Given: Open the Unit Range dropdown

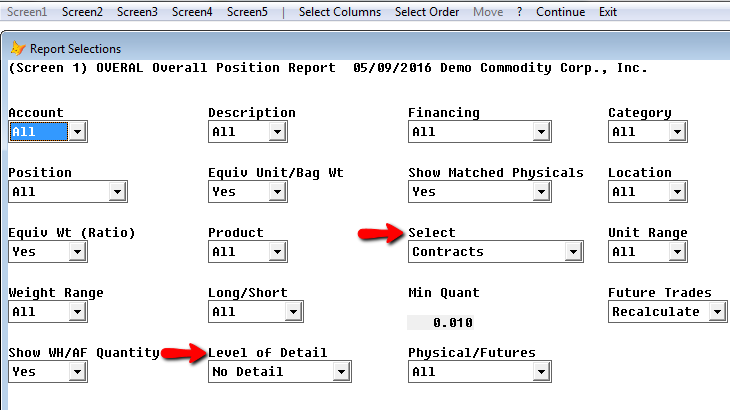Looking at the screenshot, I should pos(677,252).
